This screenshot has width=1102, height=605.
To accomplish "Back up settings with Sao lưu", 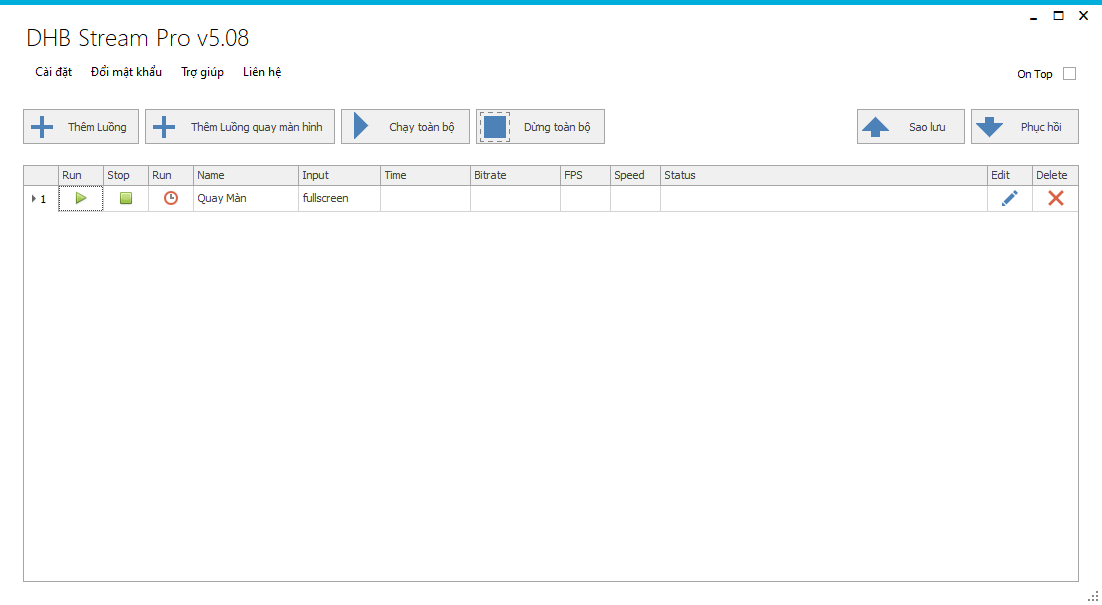I will pos(911,126).
